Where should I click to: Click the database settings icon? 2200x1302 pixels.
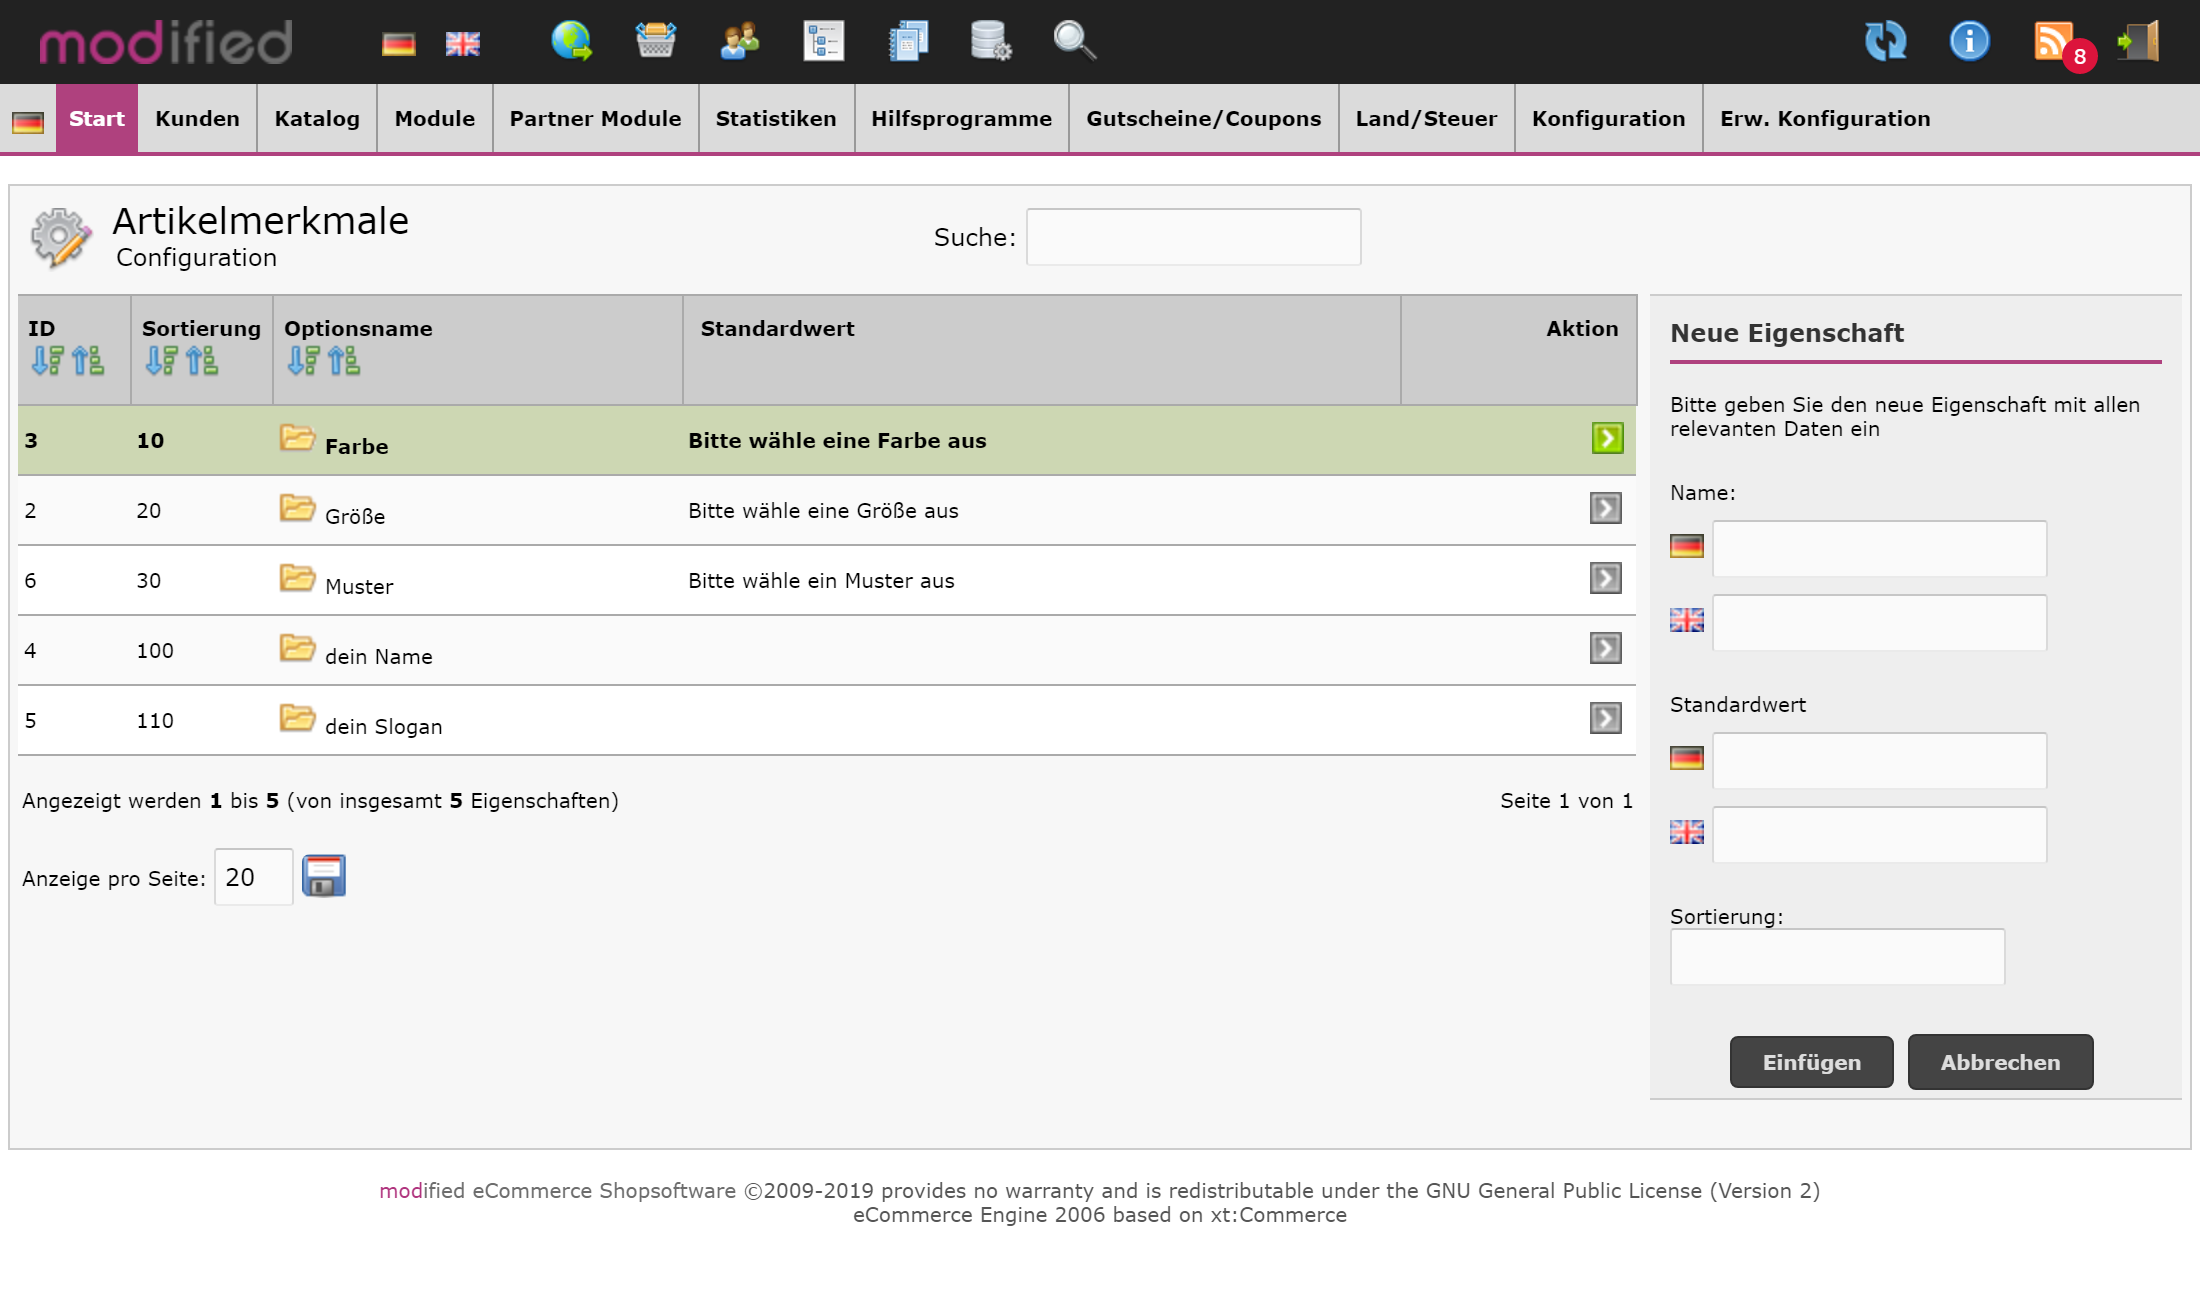[x=991, y=42]
